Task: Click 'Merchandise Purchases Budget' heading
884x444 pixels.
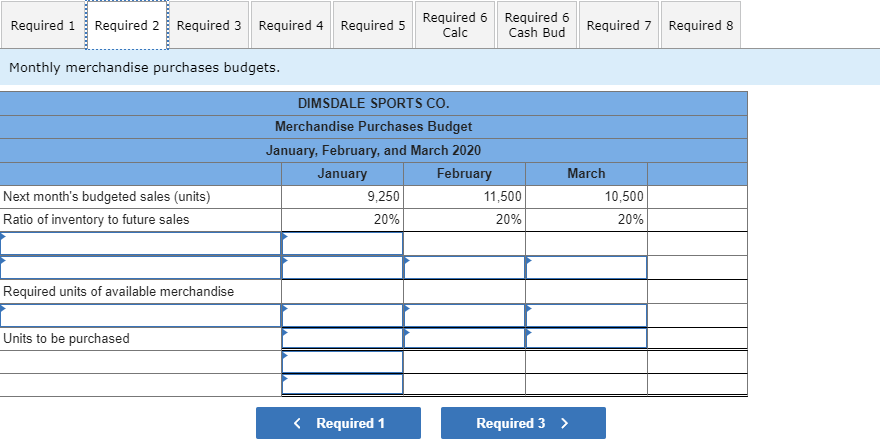Action: tap(374, 127)
